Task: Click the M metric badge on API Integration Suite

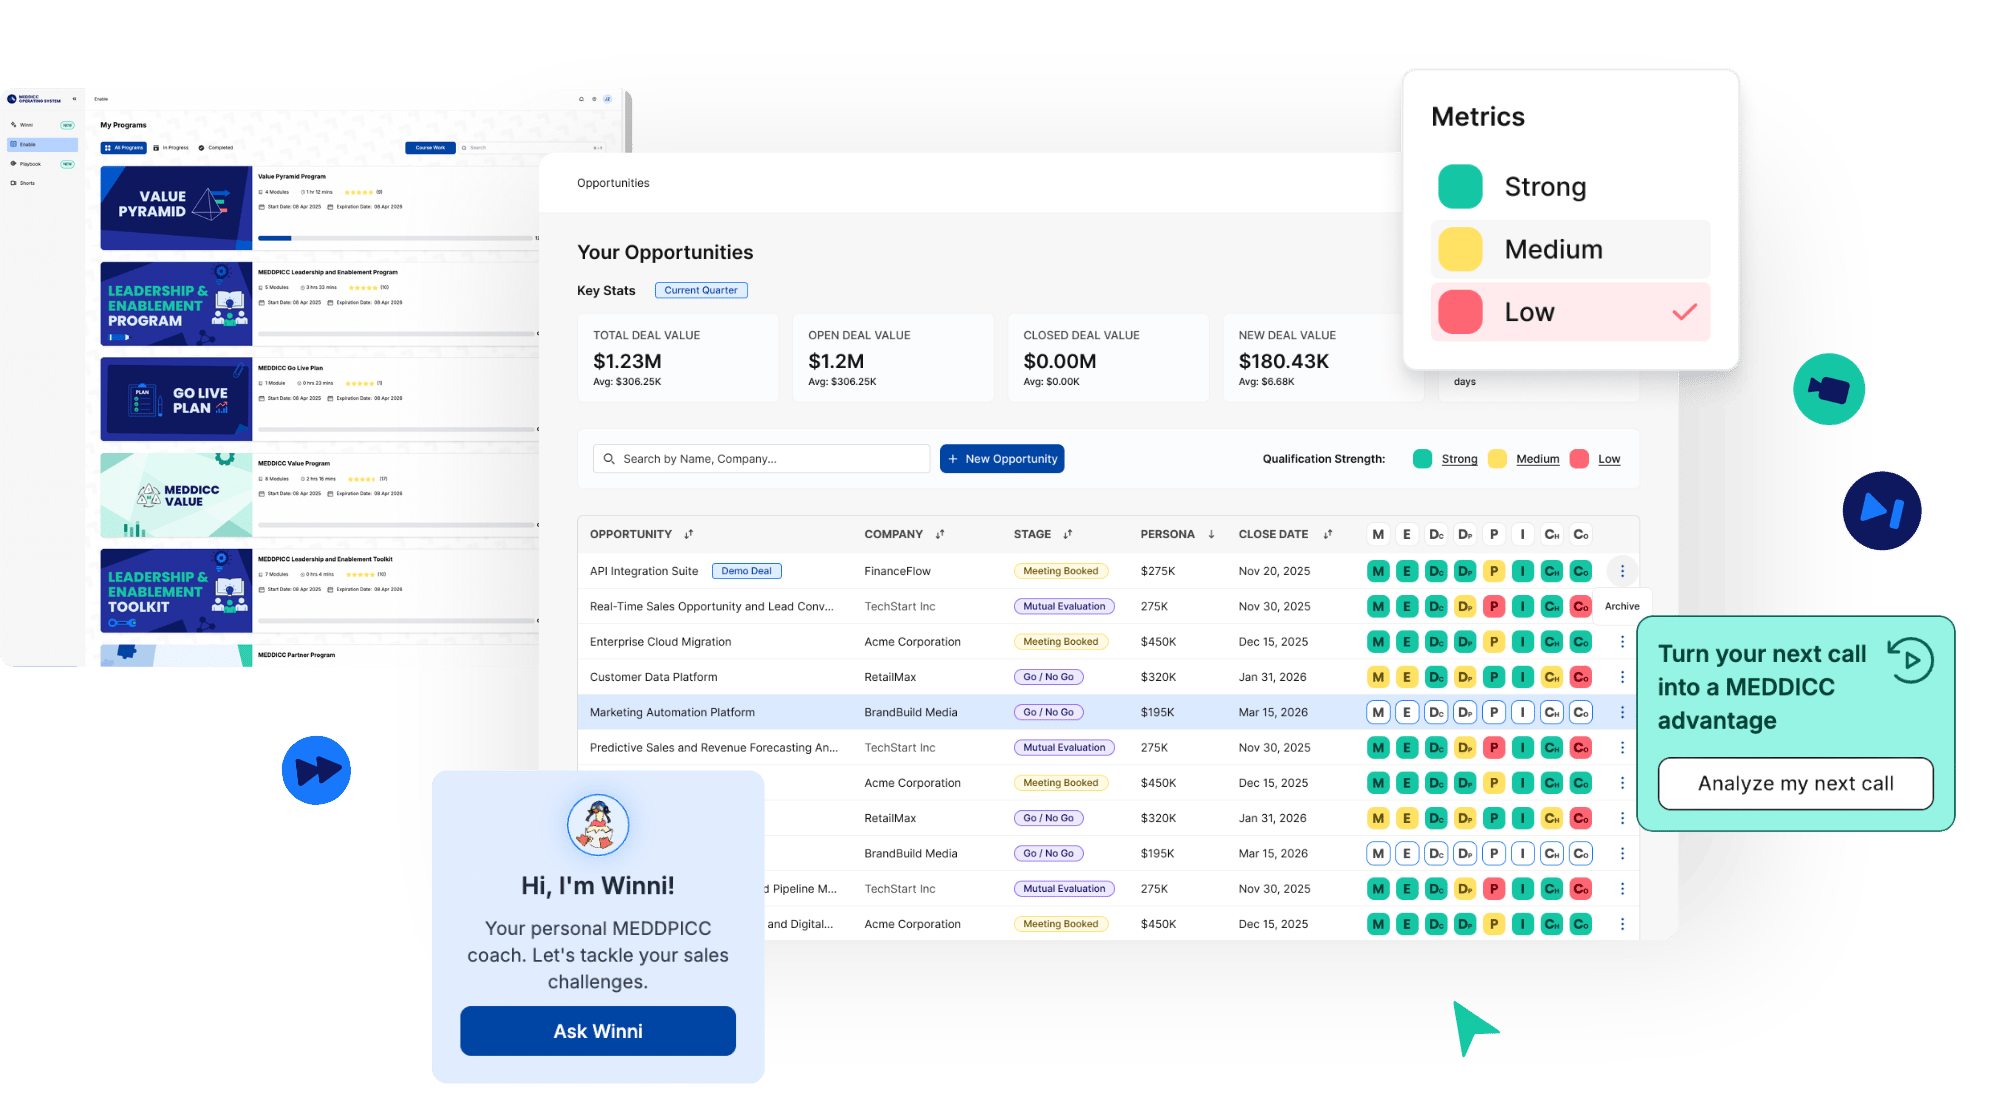Action: [x=1378, y=570]
